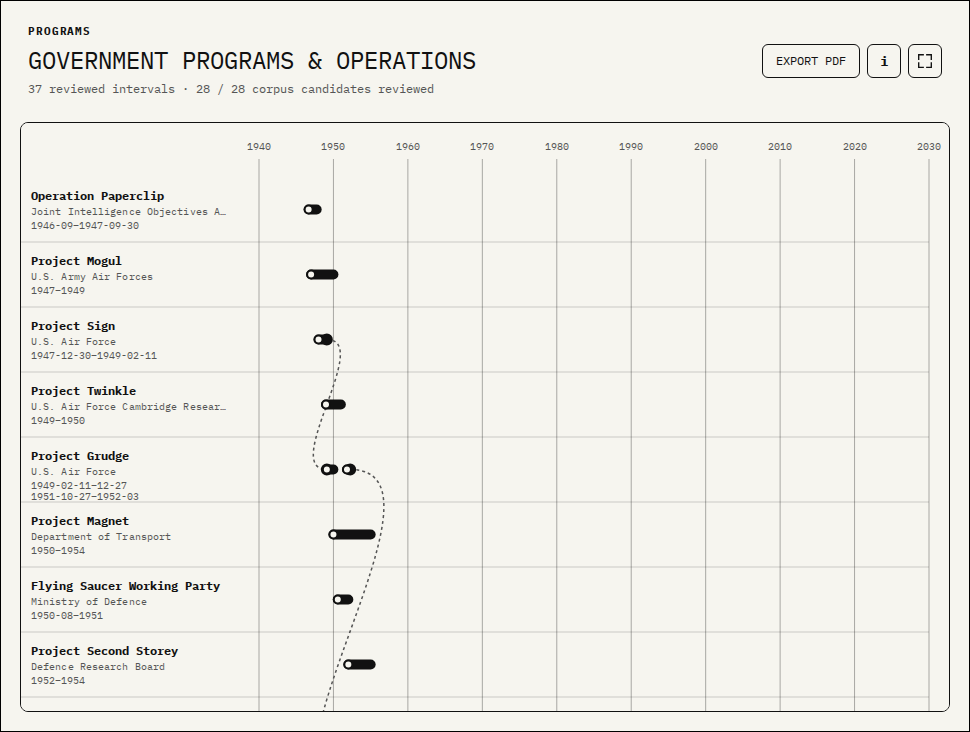Click the 1970 year axis label

[x=482, y=147]
